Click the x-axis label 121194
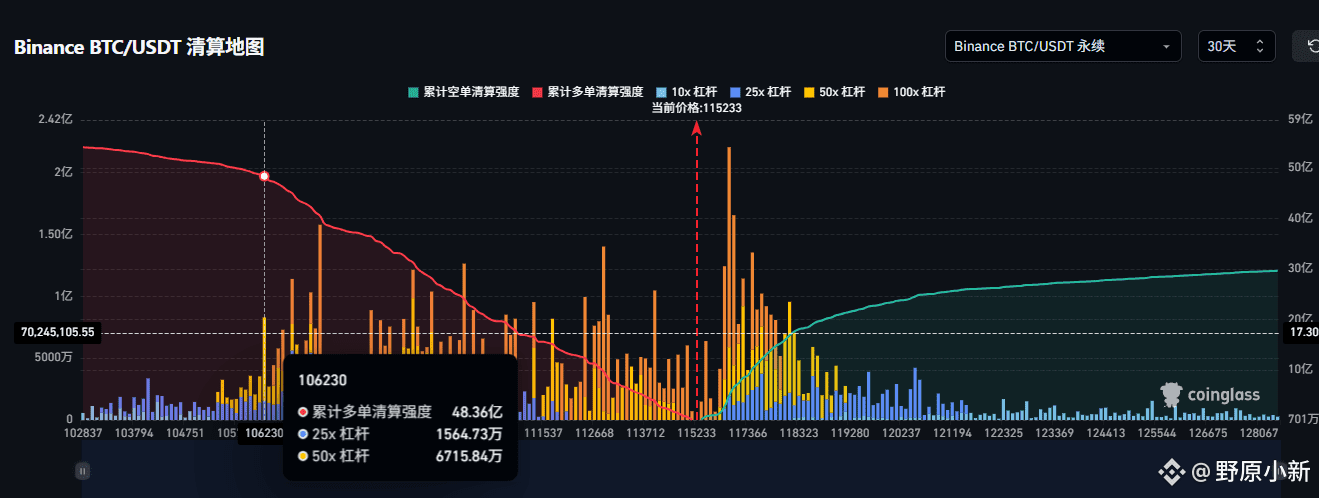Image resolution: width=1319 pixels, height=498 pixels. click(x=952, y=433)
